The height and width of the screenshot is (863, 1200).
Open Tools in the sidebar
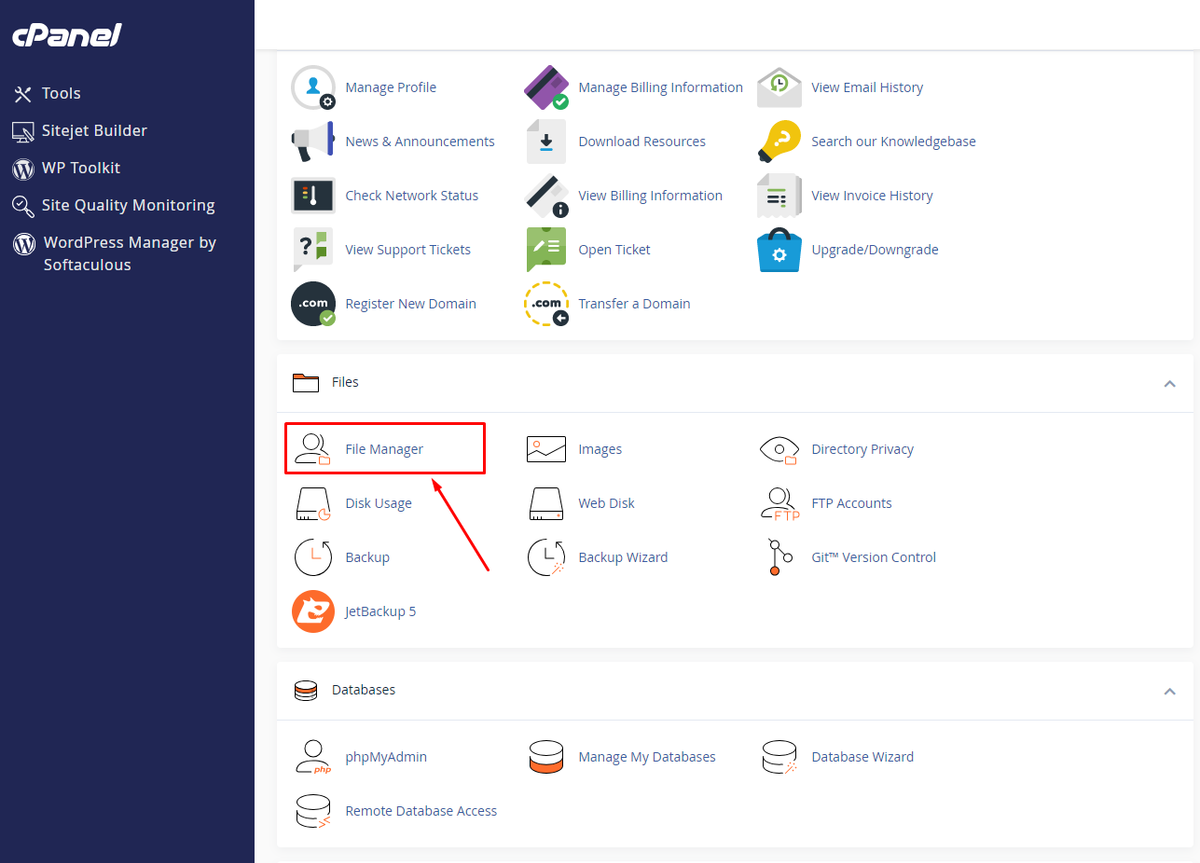[x=61, y=93]
